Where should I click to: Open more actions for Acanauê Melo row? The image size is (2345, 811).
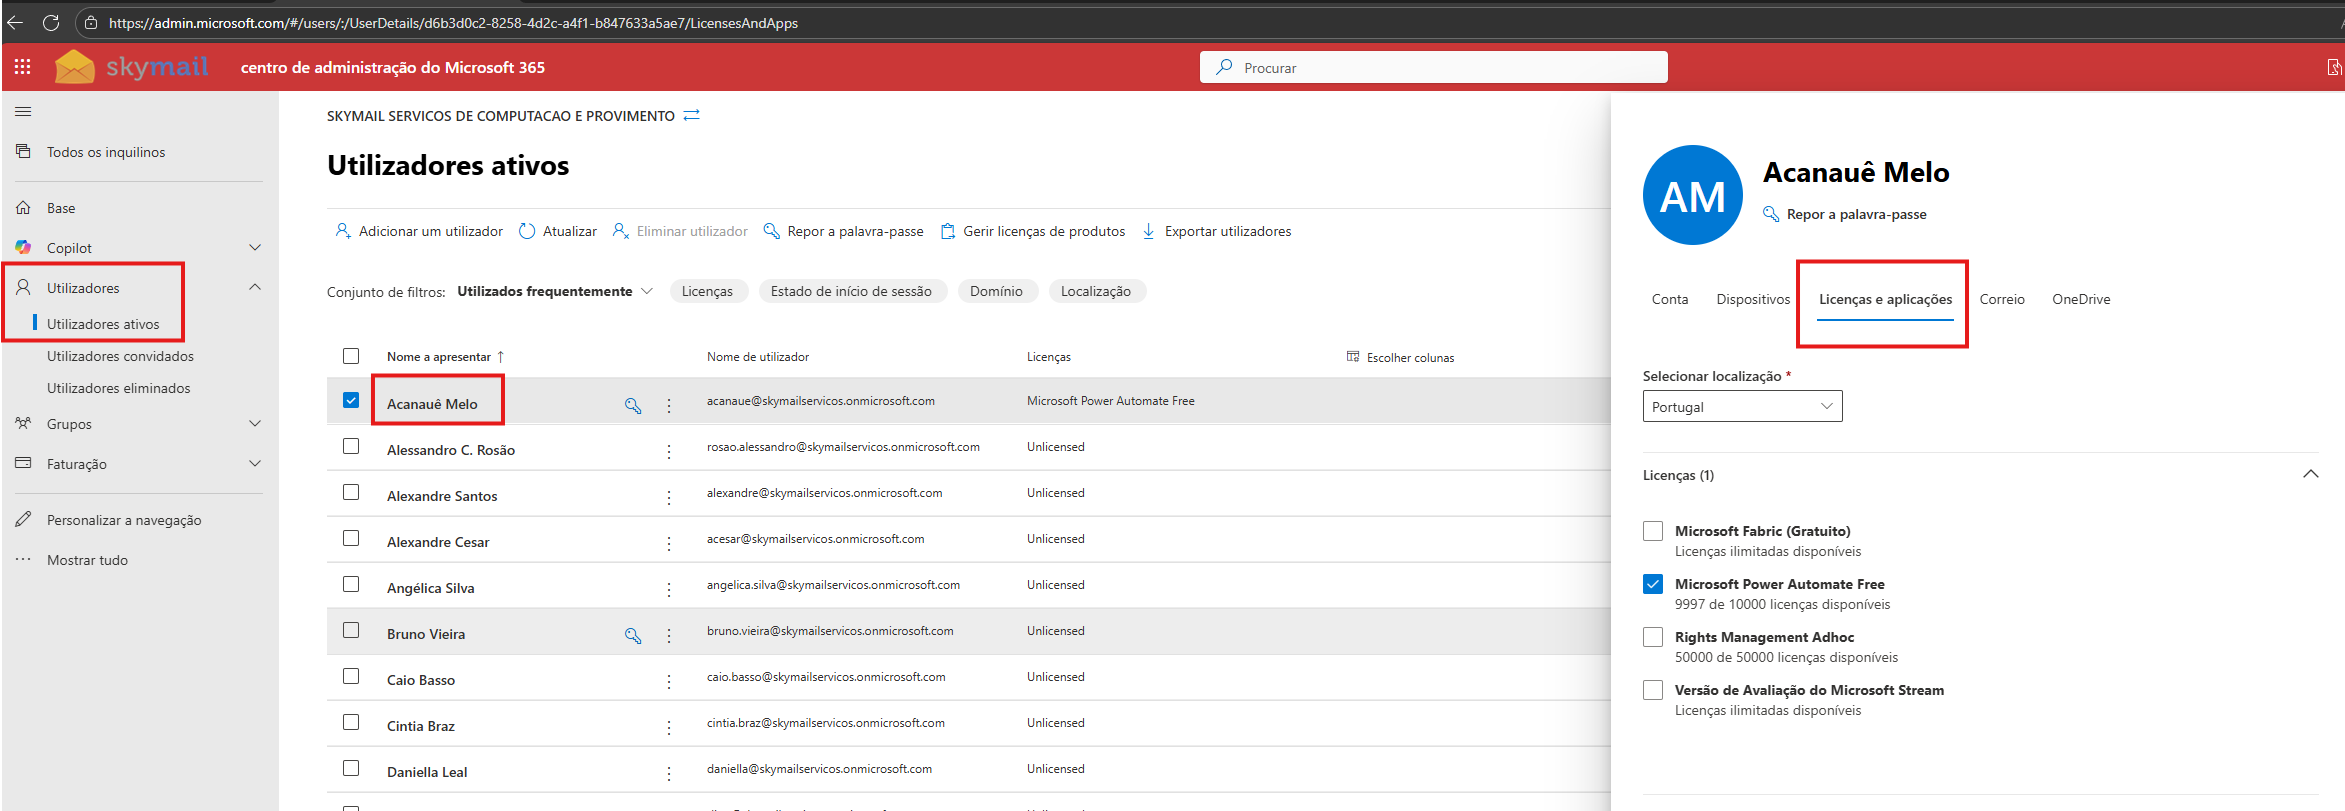669,405
